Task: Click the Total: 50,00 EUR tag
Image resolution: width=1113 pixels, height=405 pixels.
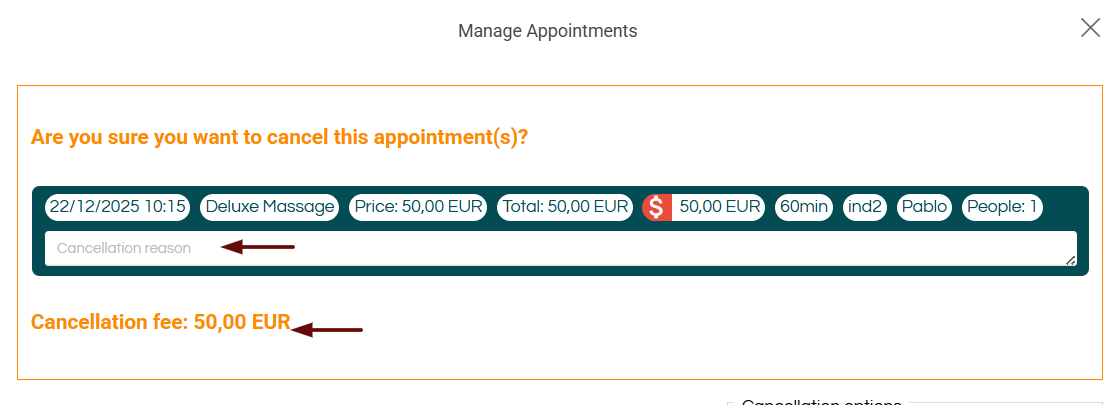Action: (x=566, y=207)
